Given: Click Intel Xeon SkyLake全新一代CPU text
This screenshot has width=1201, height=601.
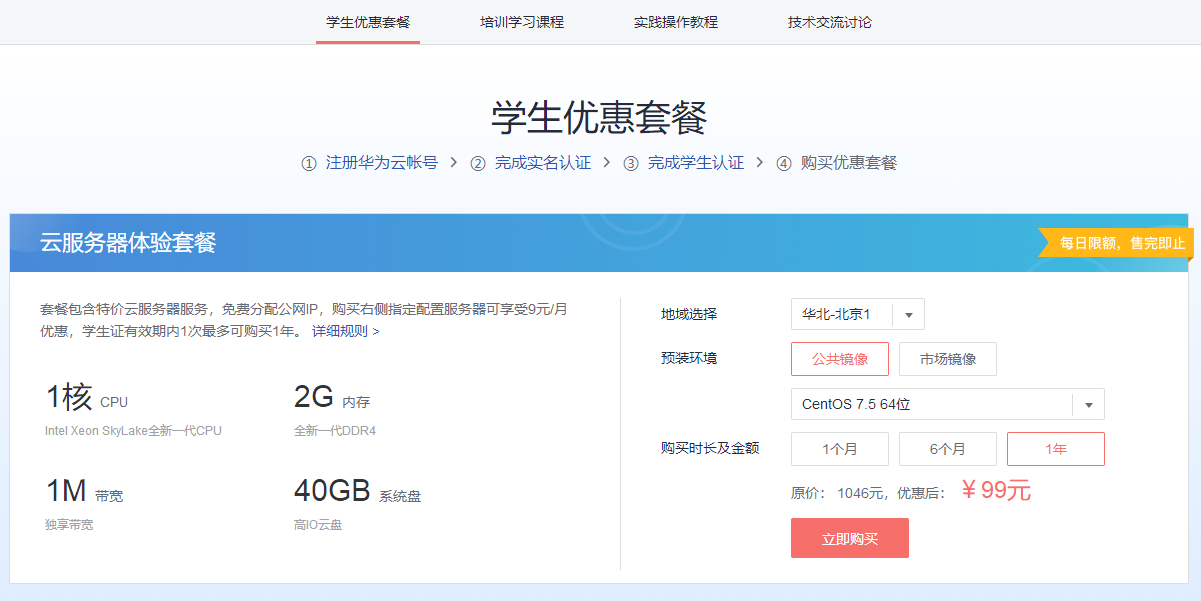Looking at the screenshot, I should click(x=133, y=431).
